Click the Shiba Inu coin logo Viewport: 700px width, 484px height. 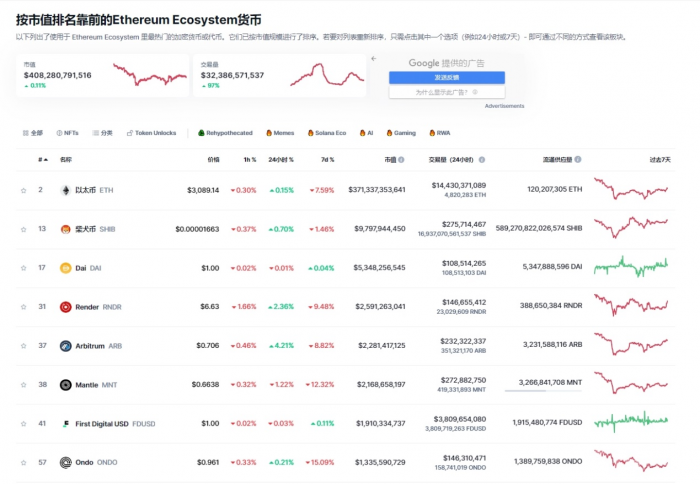pos(66,229)
